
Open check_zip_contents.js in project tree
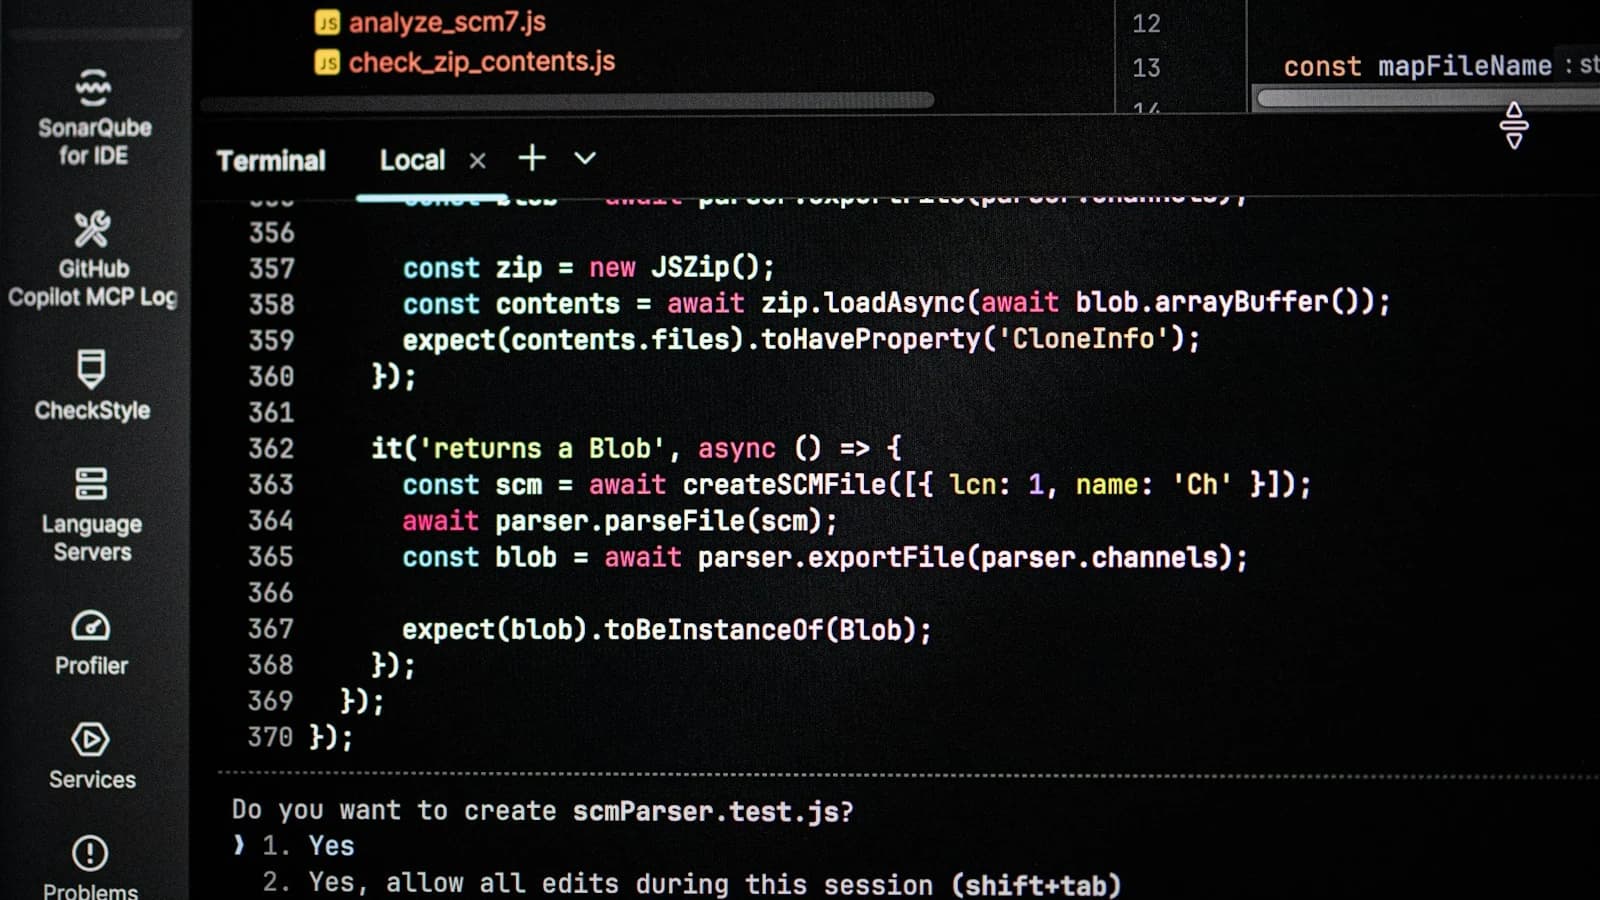pos(482,62)
